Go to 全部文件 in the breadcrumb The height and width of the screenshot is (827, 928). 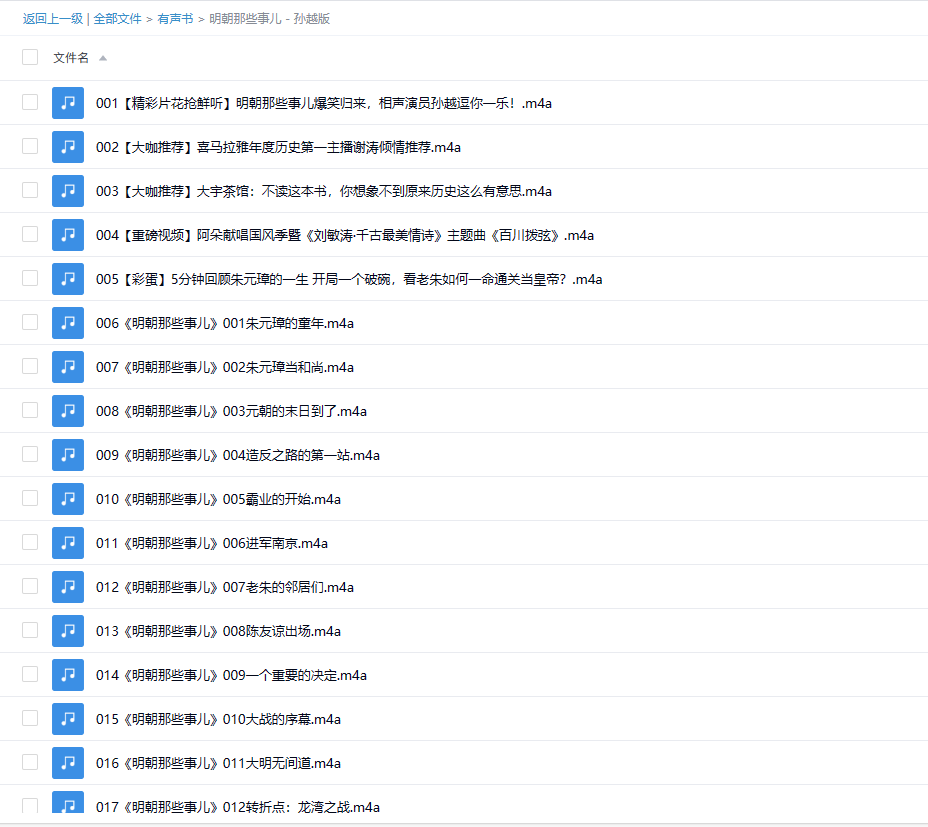pos(117,19)
